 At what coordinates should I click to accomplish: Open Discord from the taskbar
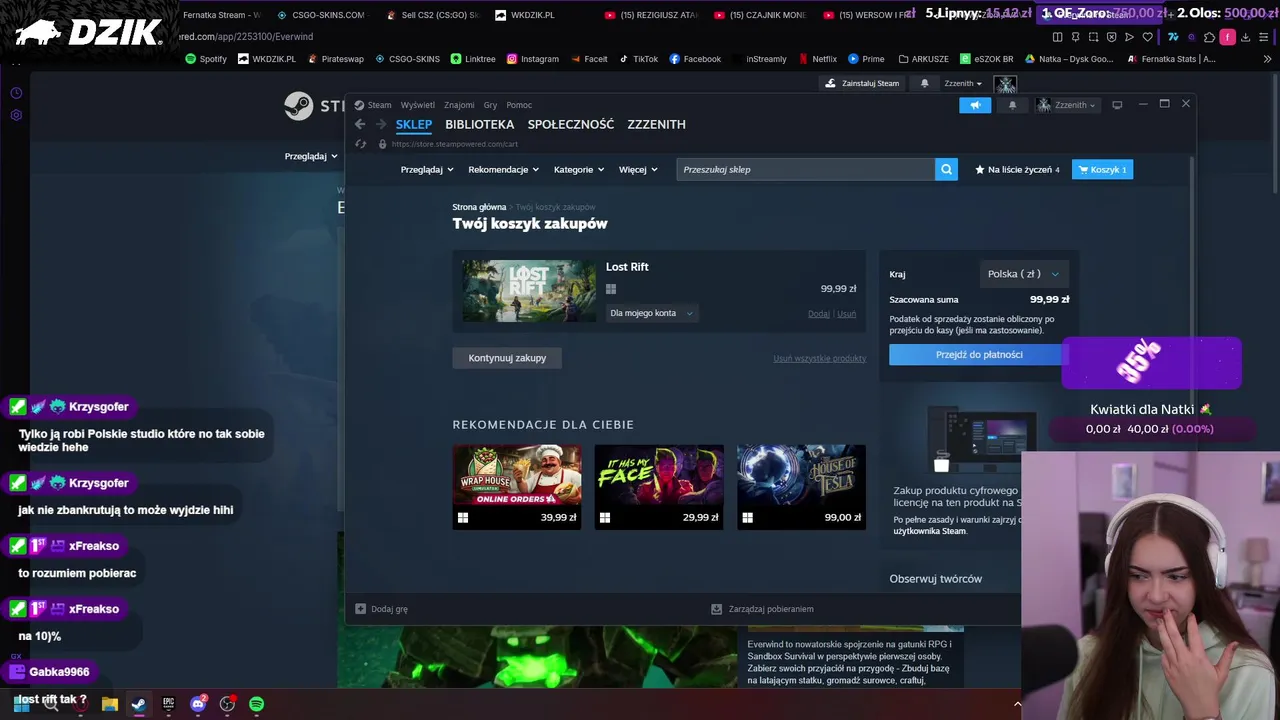pyautogui.click(x=198, y=704)
